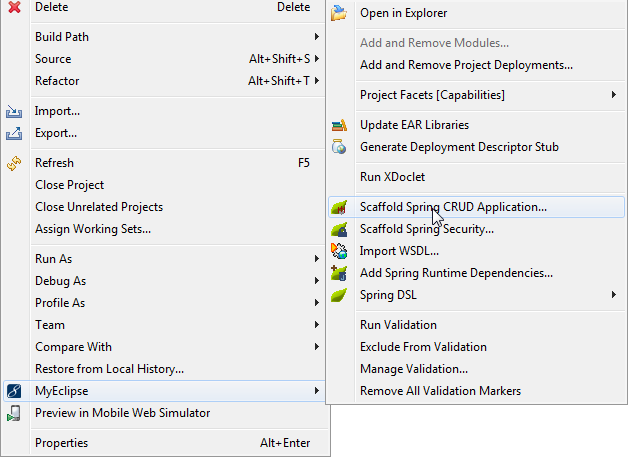The image size is (628, 457).
Task: Click the Spring DSL green leaf icon
Action: click(x=339, y=295)
